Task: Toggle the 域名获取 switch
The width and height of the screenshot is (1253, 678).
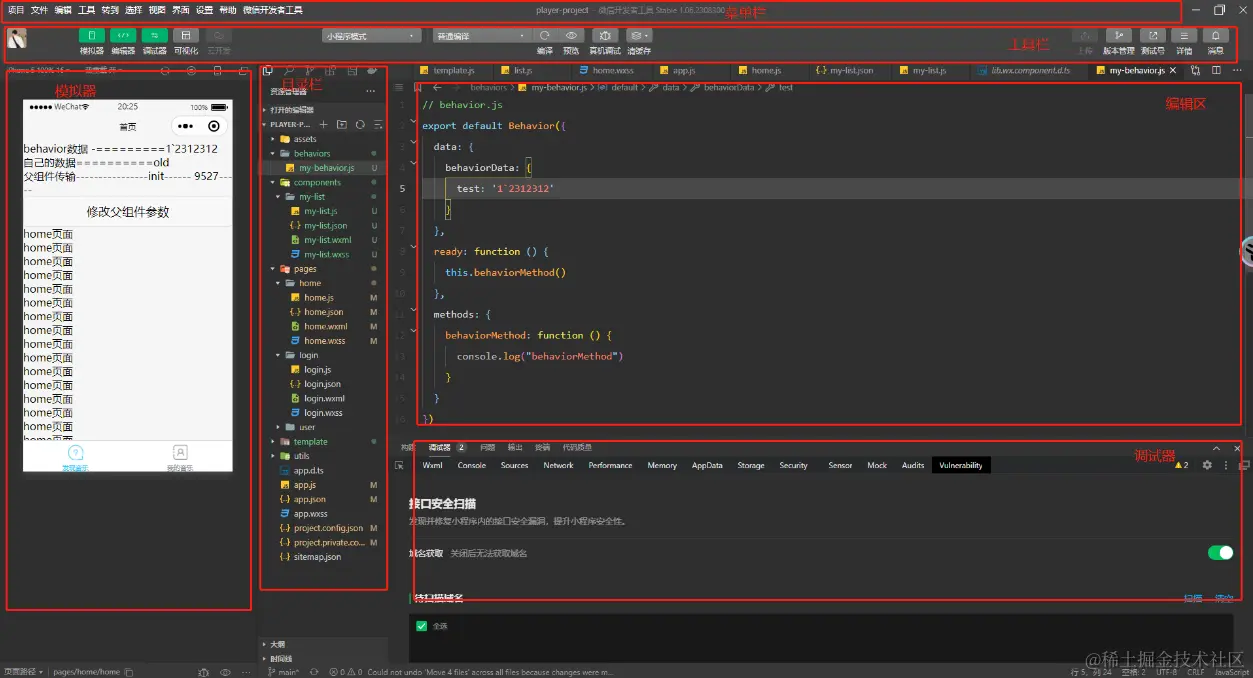Action: click(1220, 552)
